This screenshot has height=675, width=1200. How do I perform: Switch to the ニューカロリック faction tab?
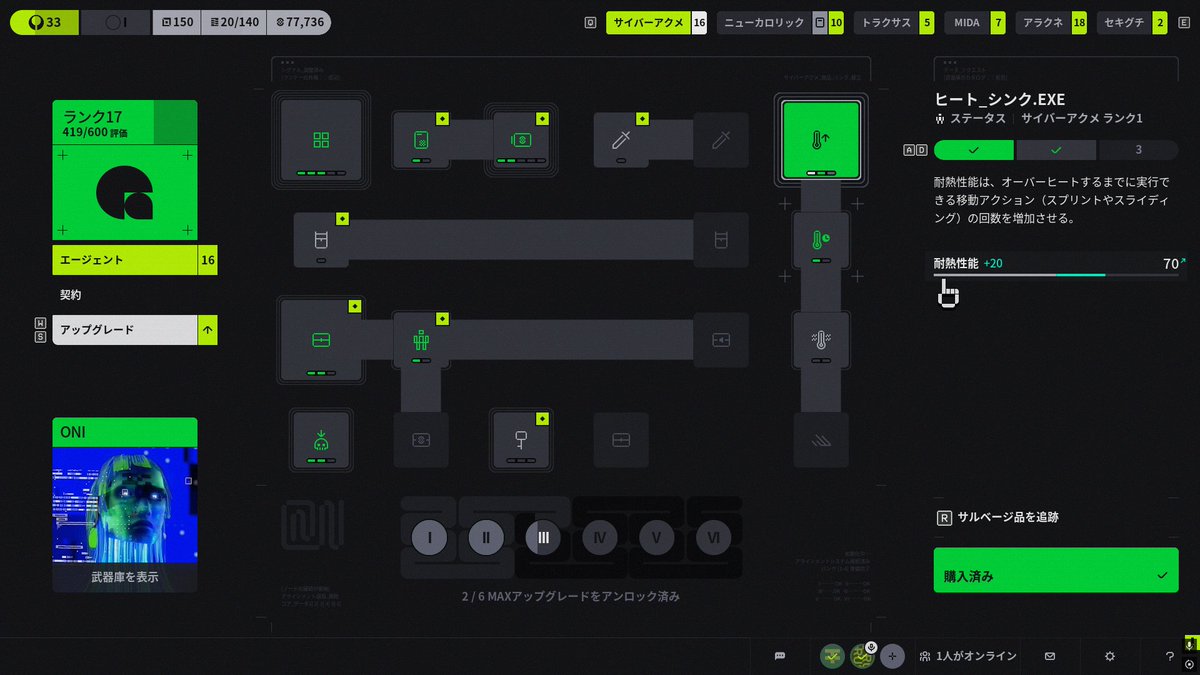click(x=781, y=22)
